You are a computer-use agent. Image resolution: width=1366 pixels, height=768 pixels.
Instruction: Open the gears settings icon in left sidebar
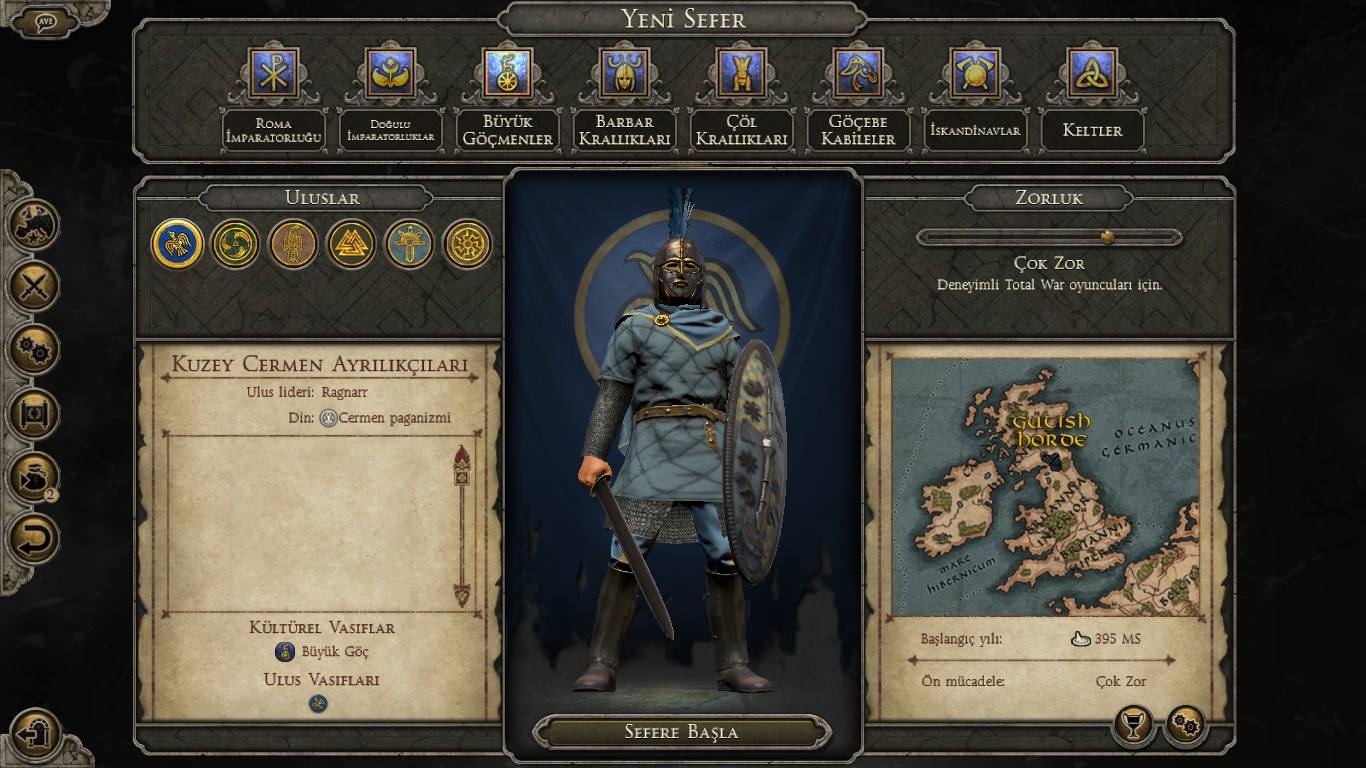click(35, 350)
